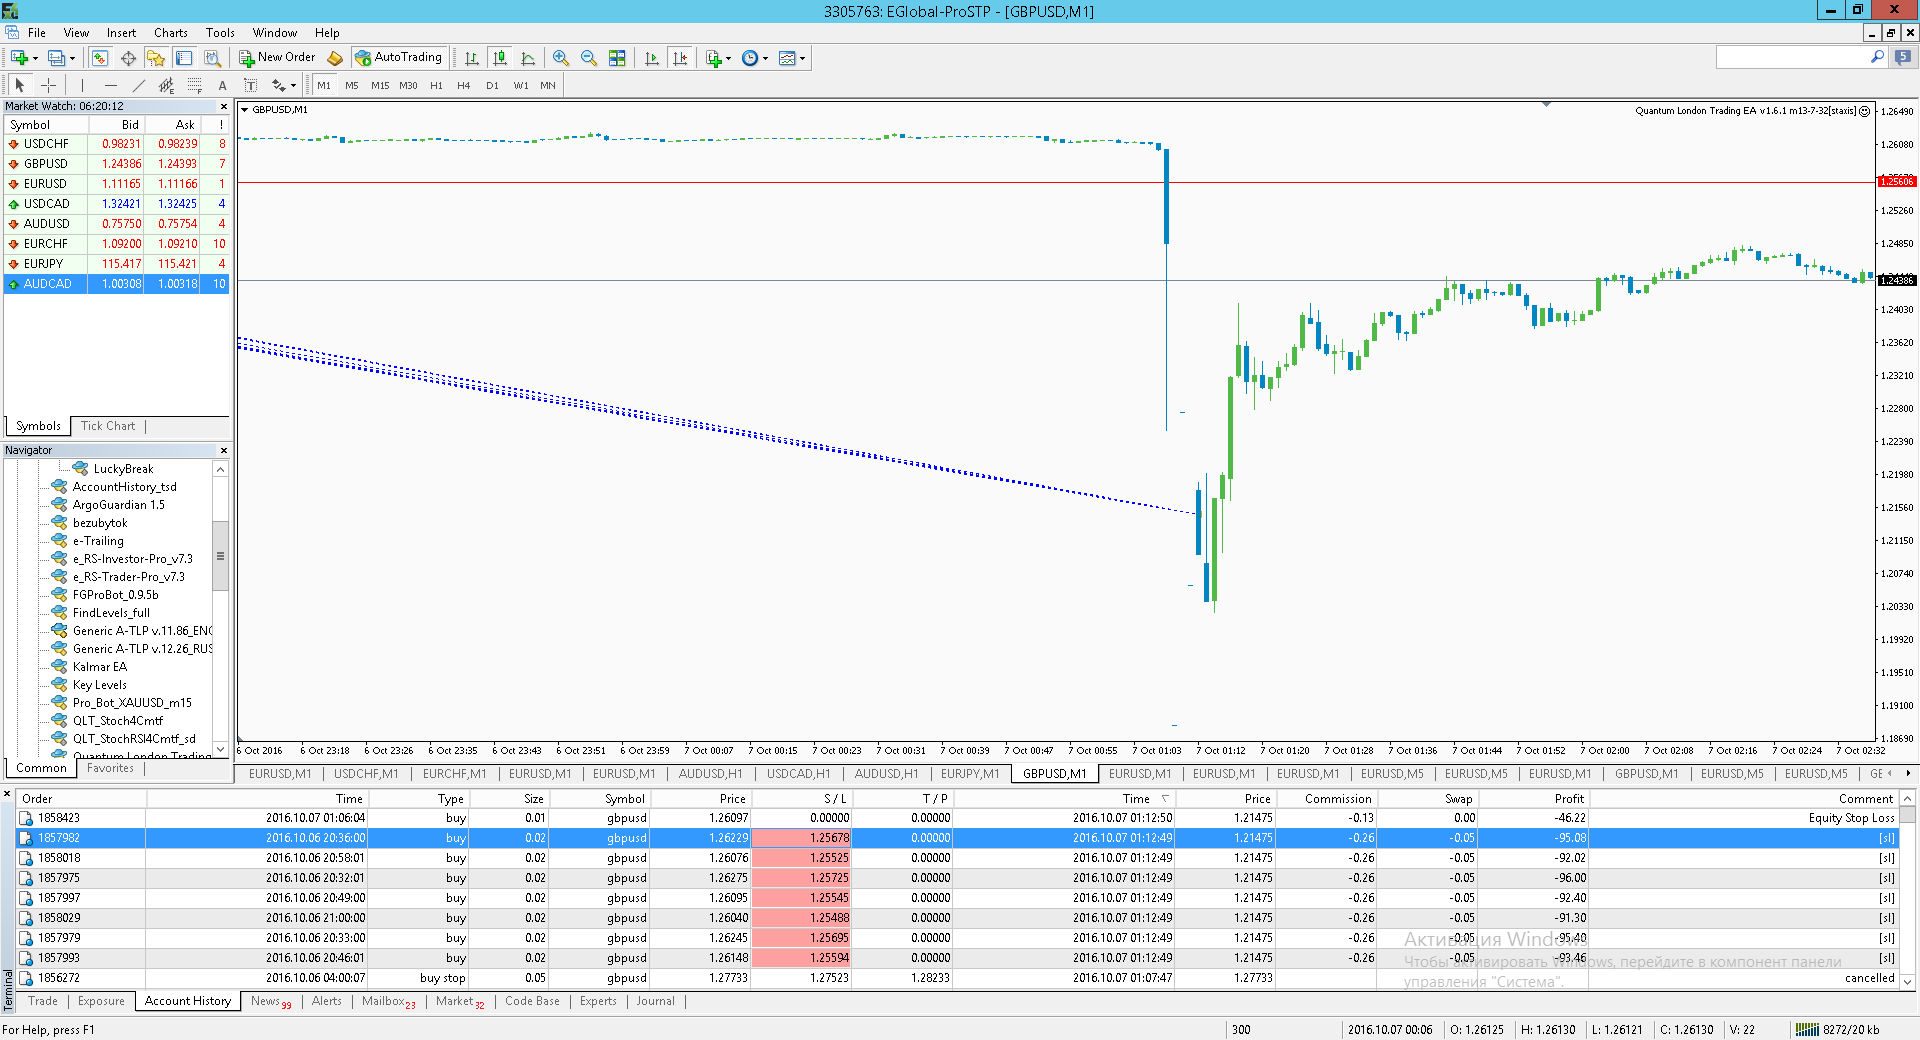Toggle chart shift icon
This screenshot has width=1920, height=1040.
click(680, 58)
